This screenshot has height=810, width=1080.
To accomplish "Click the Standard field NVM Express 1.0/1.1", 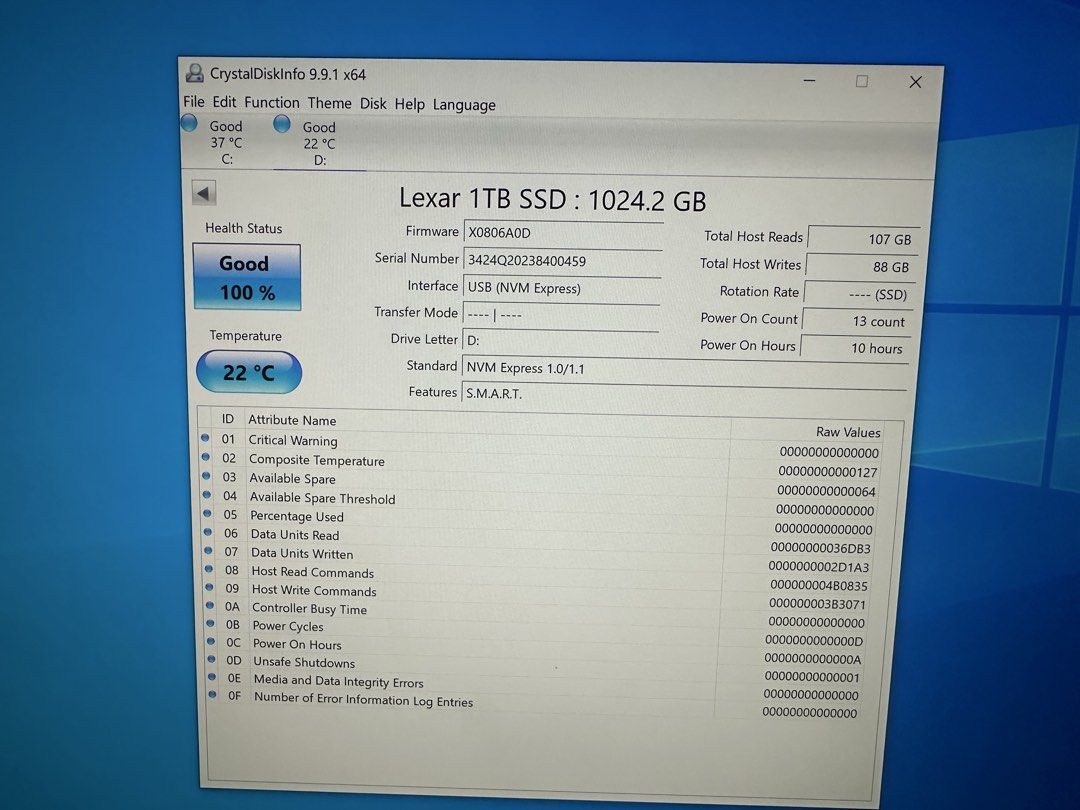I will coord(685,370).
